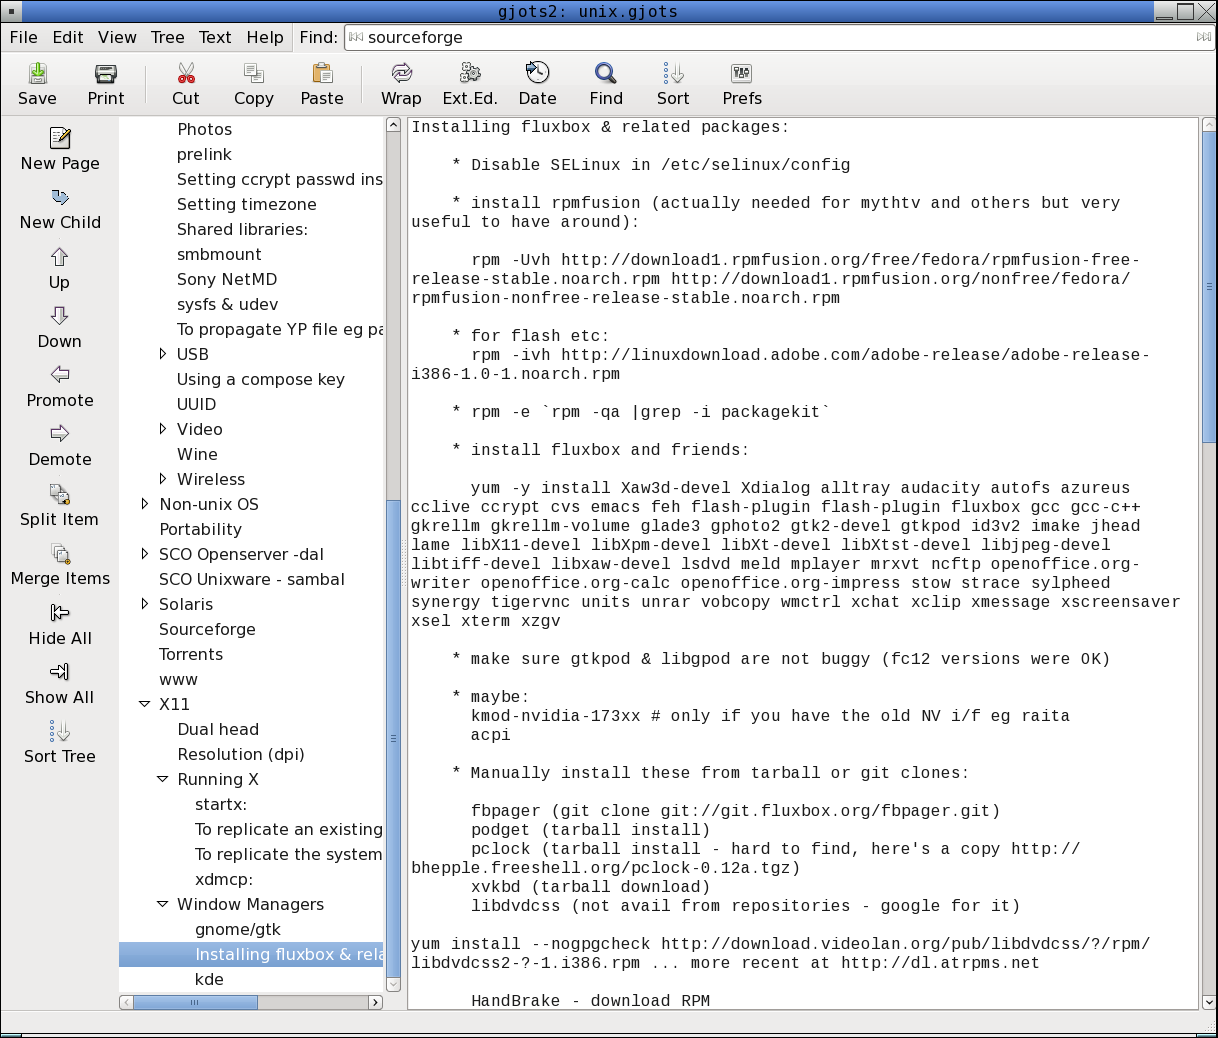Screen dimensions: 1218x1038
Task: Click Show All in the sidebar
Action: pyautogui.click(x=60, y=683)
